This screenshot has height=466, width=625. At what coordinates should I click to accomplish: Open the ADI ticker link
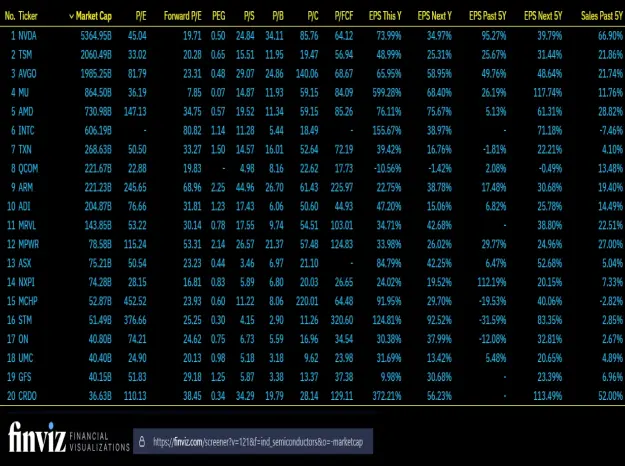coord(24,206)
